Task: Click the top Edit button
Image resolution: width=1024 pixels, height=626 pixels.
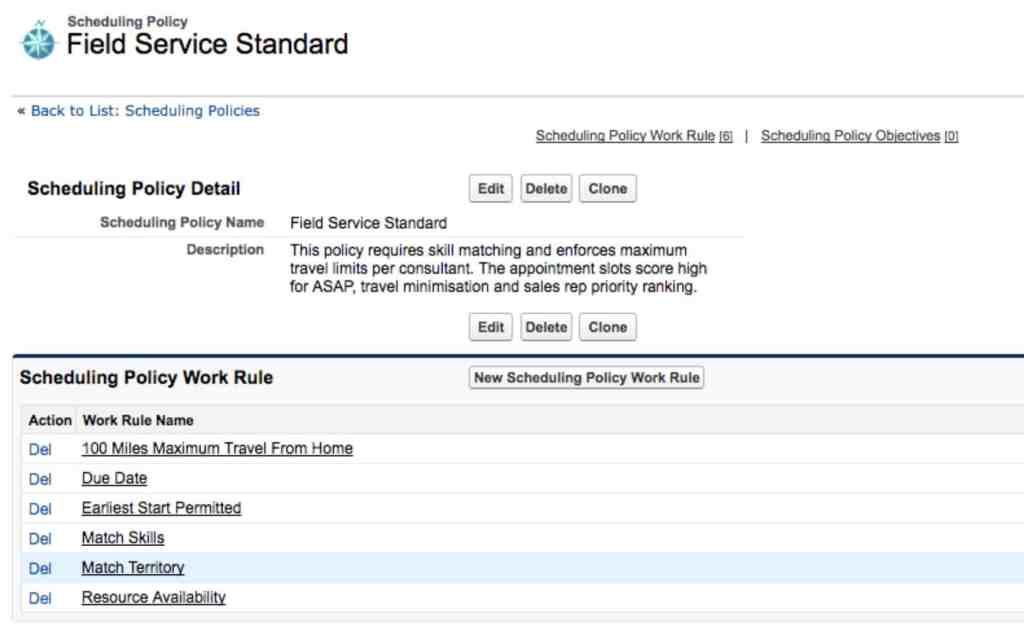Action: (491, 189)
